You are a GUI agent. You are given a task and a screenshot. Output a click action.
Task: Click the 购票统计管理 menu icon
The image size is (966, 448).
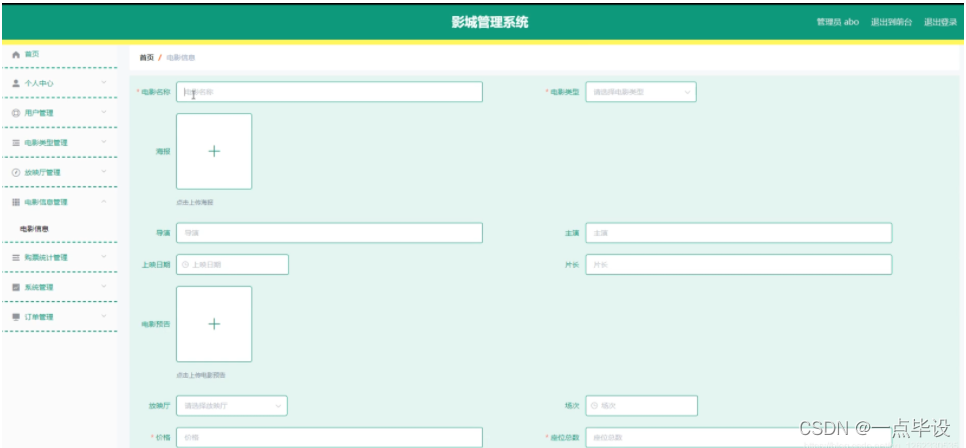tap(17, 258)
